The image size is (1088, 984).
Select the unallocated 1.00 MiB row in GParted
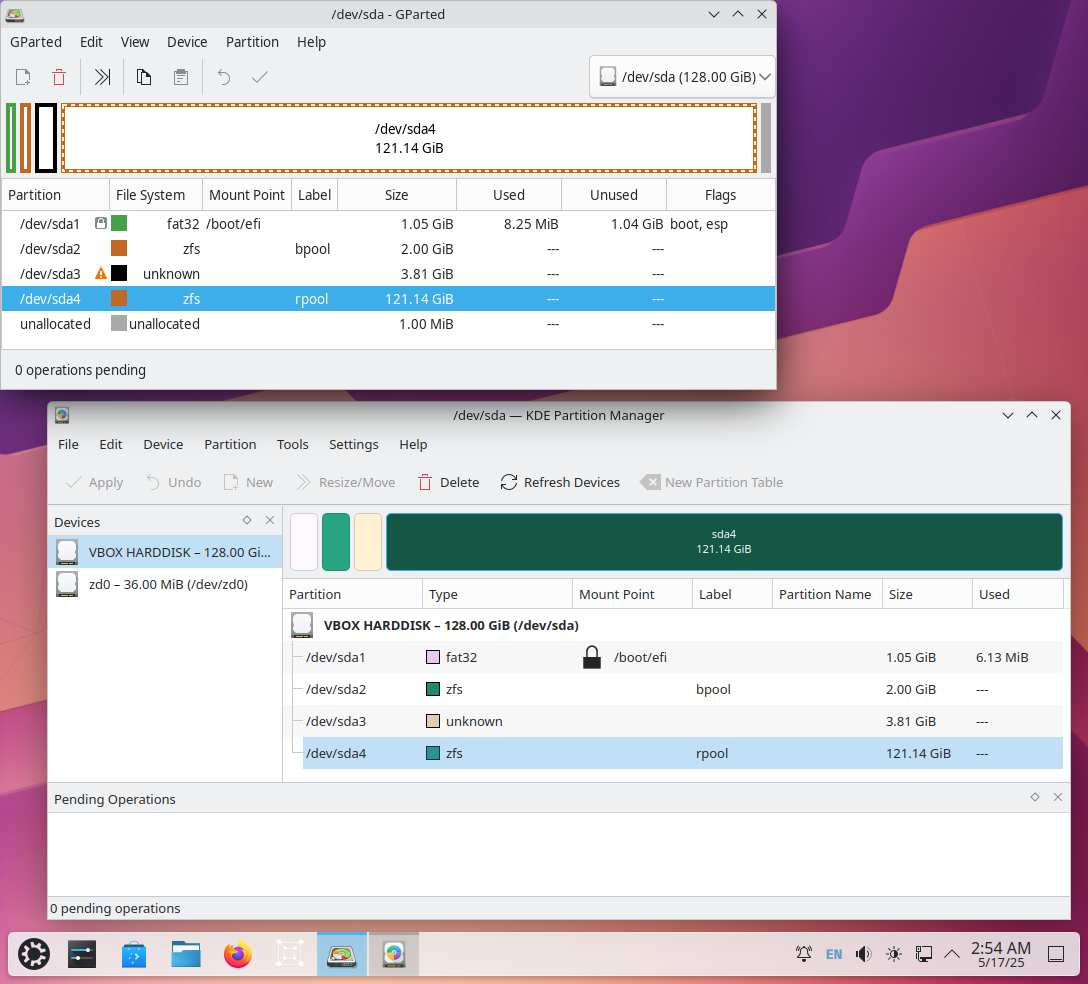tap(388, 323)
